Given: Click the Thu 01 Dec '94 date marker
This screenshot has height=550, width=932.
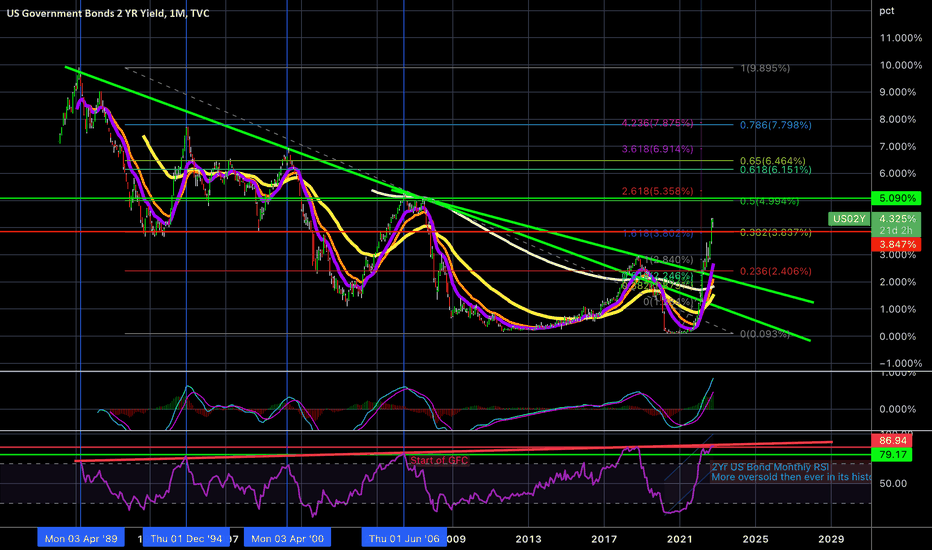Looking at the screenshot, I should click(186, 539).
